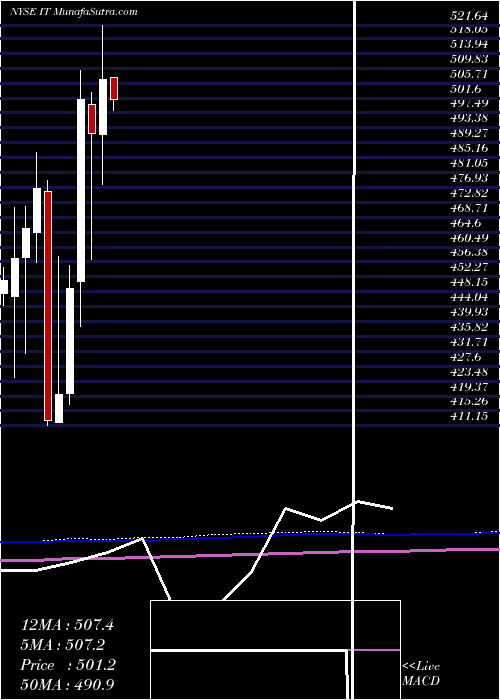
Task: Click the Live MACD label
Action: tap(421, 674)
